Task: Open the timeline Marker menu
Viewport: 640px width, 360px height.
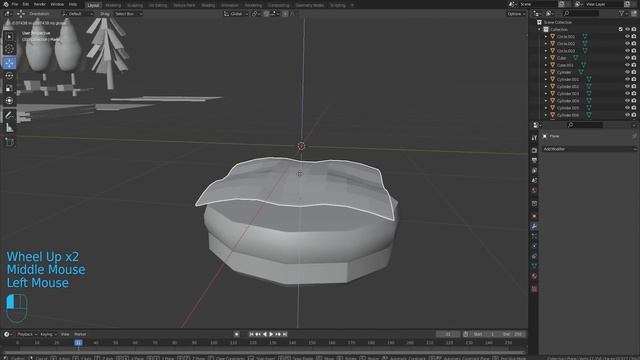Action: click(x=80, y=334)
